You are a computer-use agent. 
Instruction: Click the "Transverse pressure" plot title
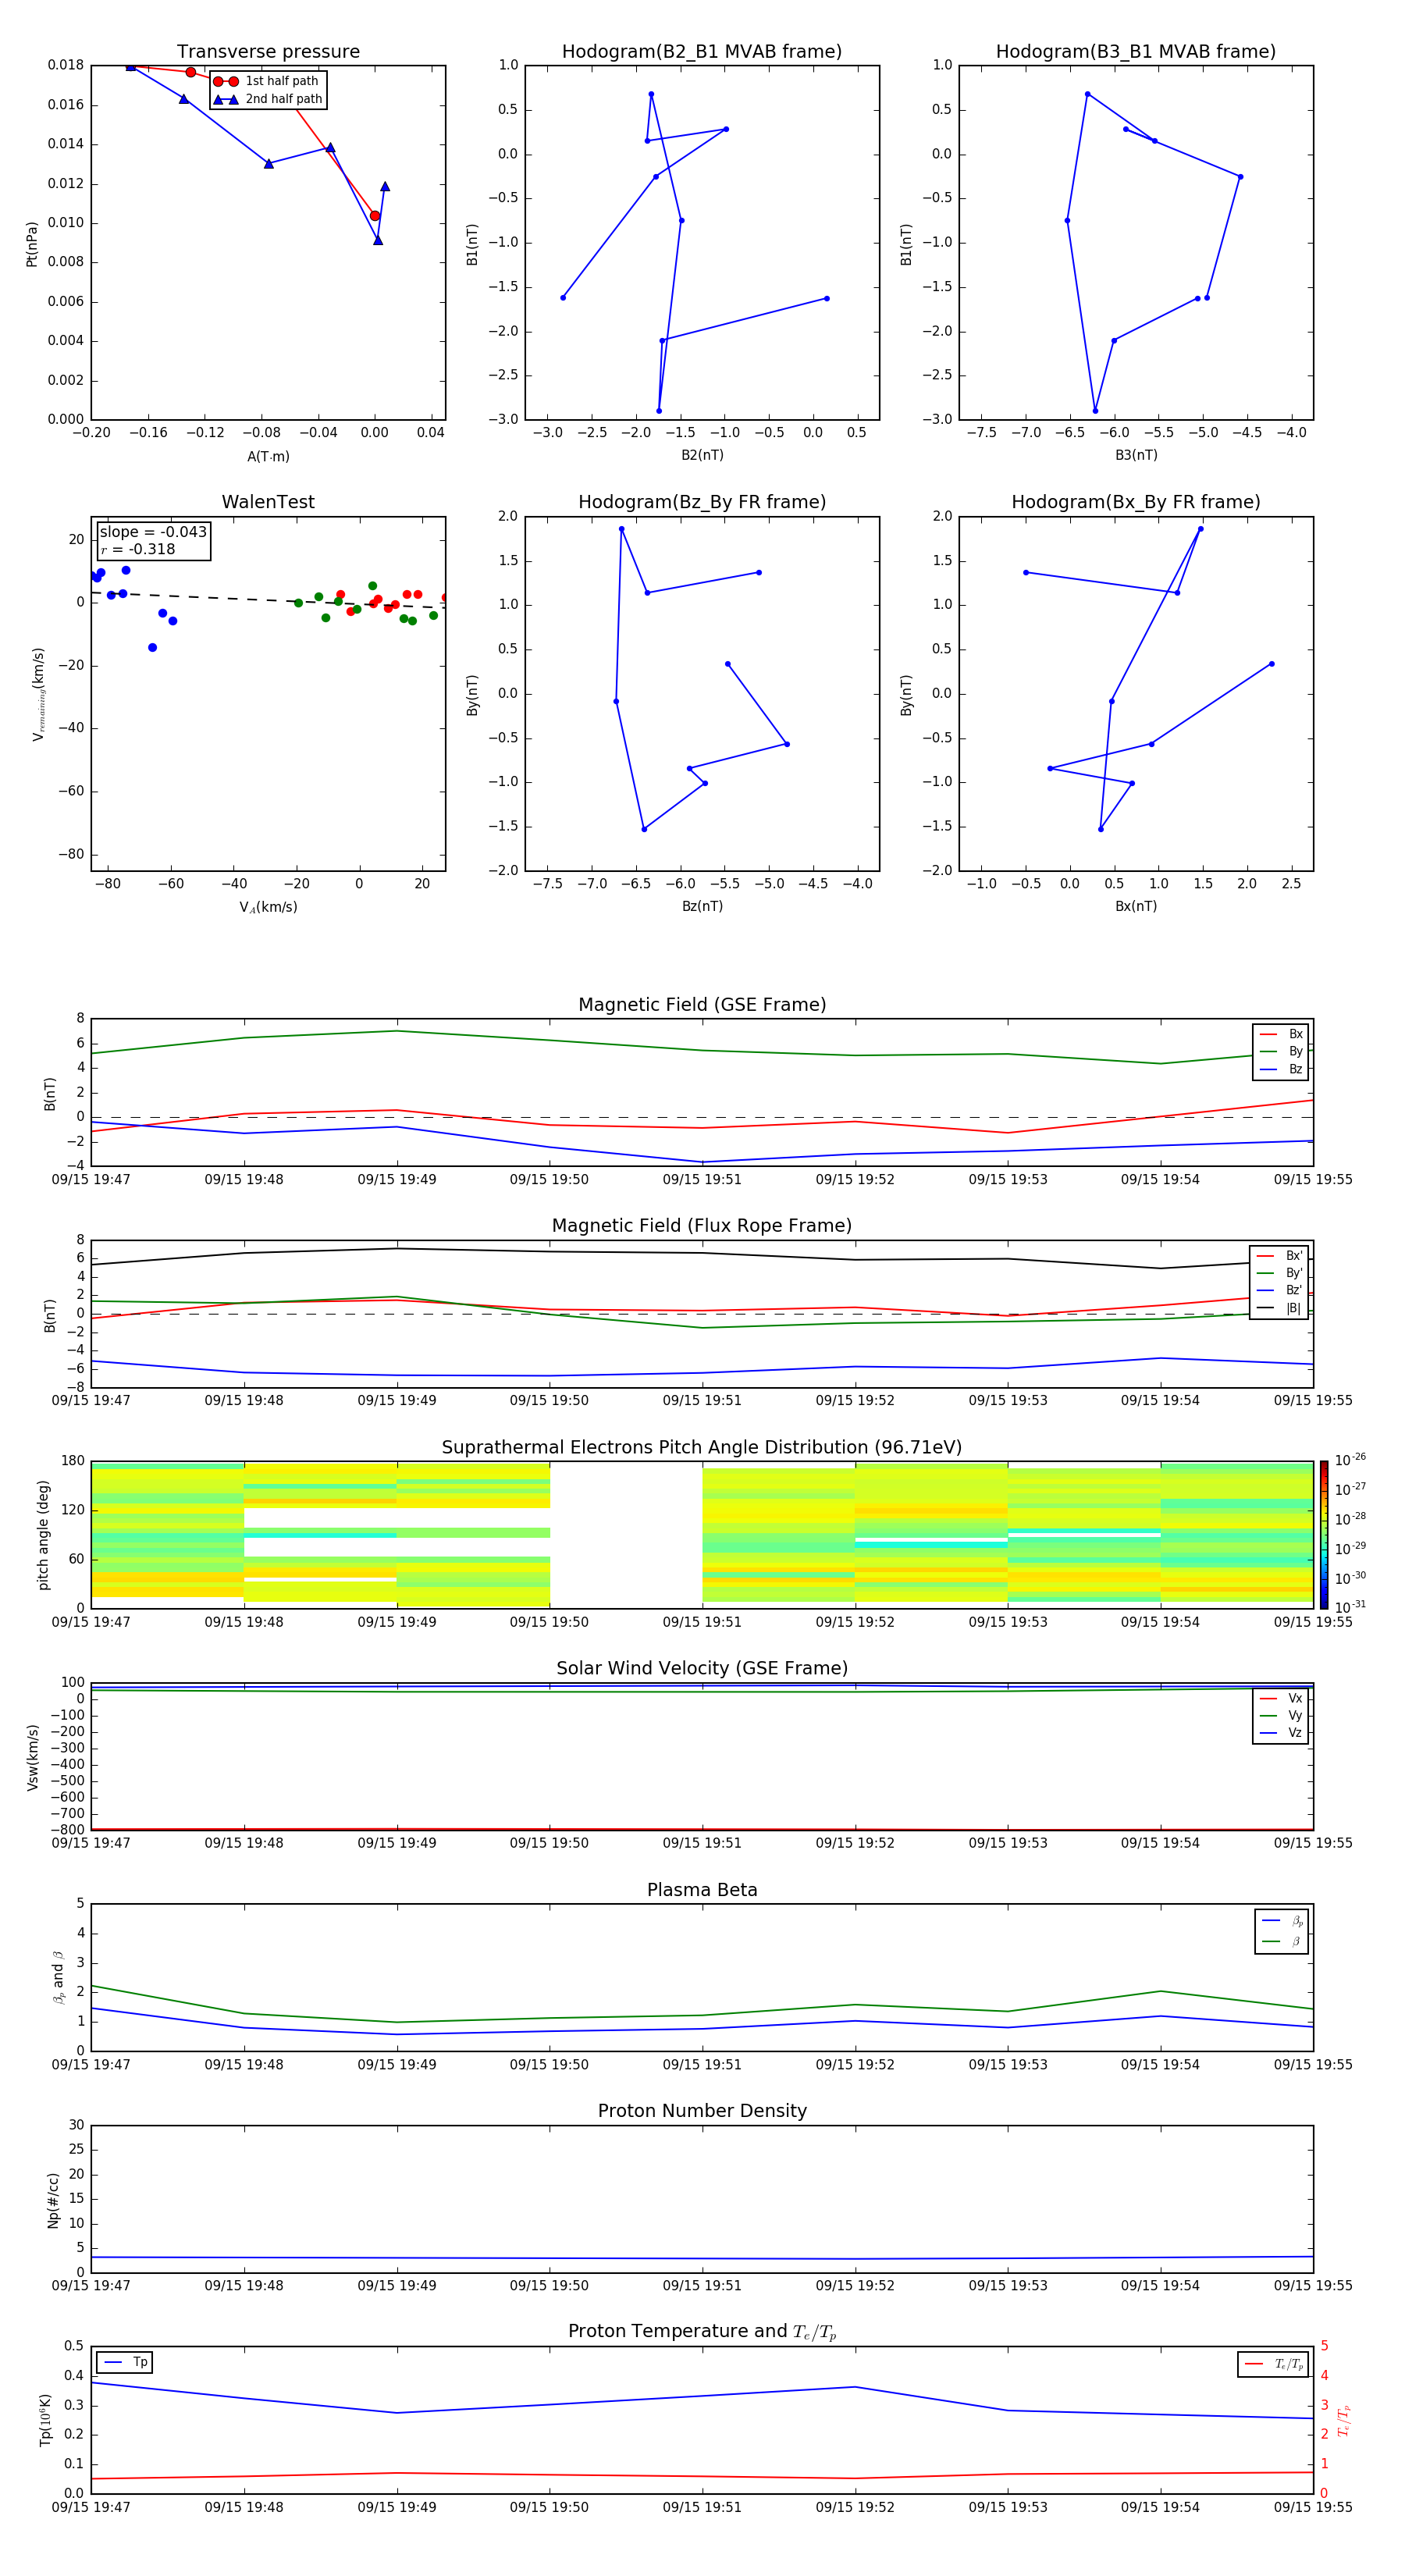pos(268,52)
